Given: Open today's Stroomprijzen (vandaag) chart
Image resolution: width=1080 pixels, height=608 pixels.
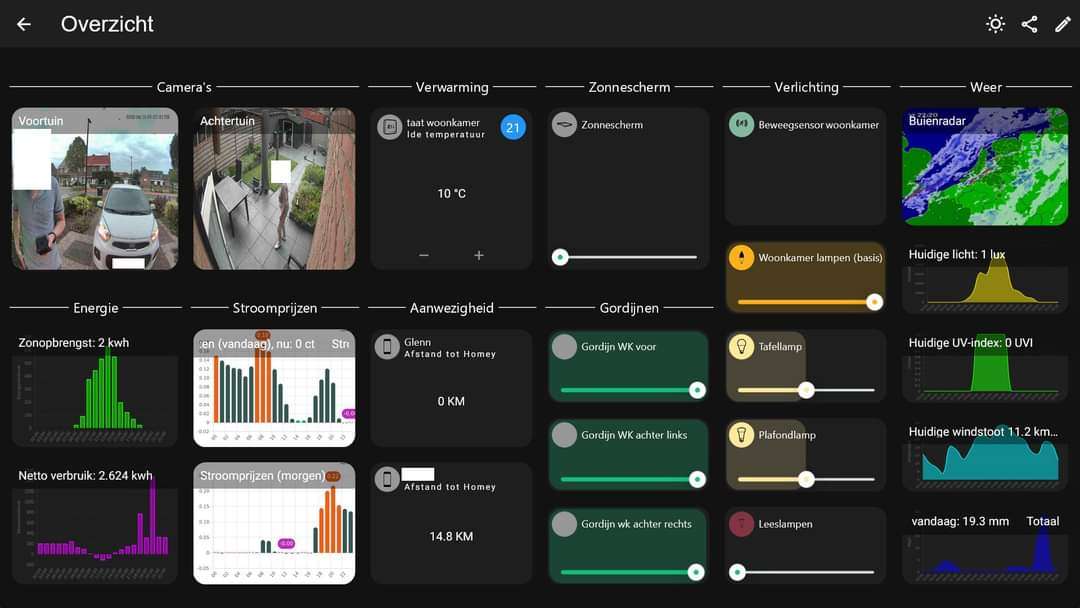Looking at the screenshot, I should coord(275,388).
